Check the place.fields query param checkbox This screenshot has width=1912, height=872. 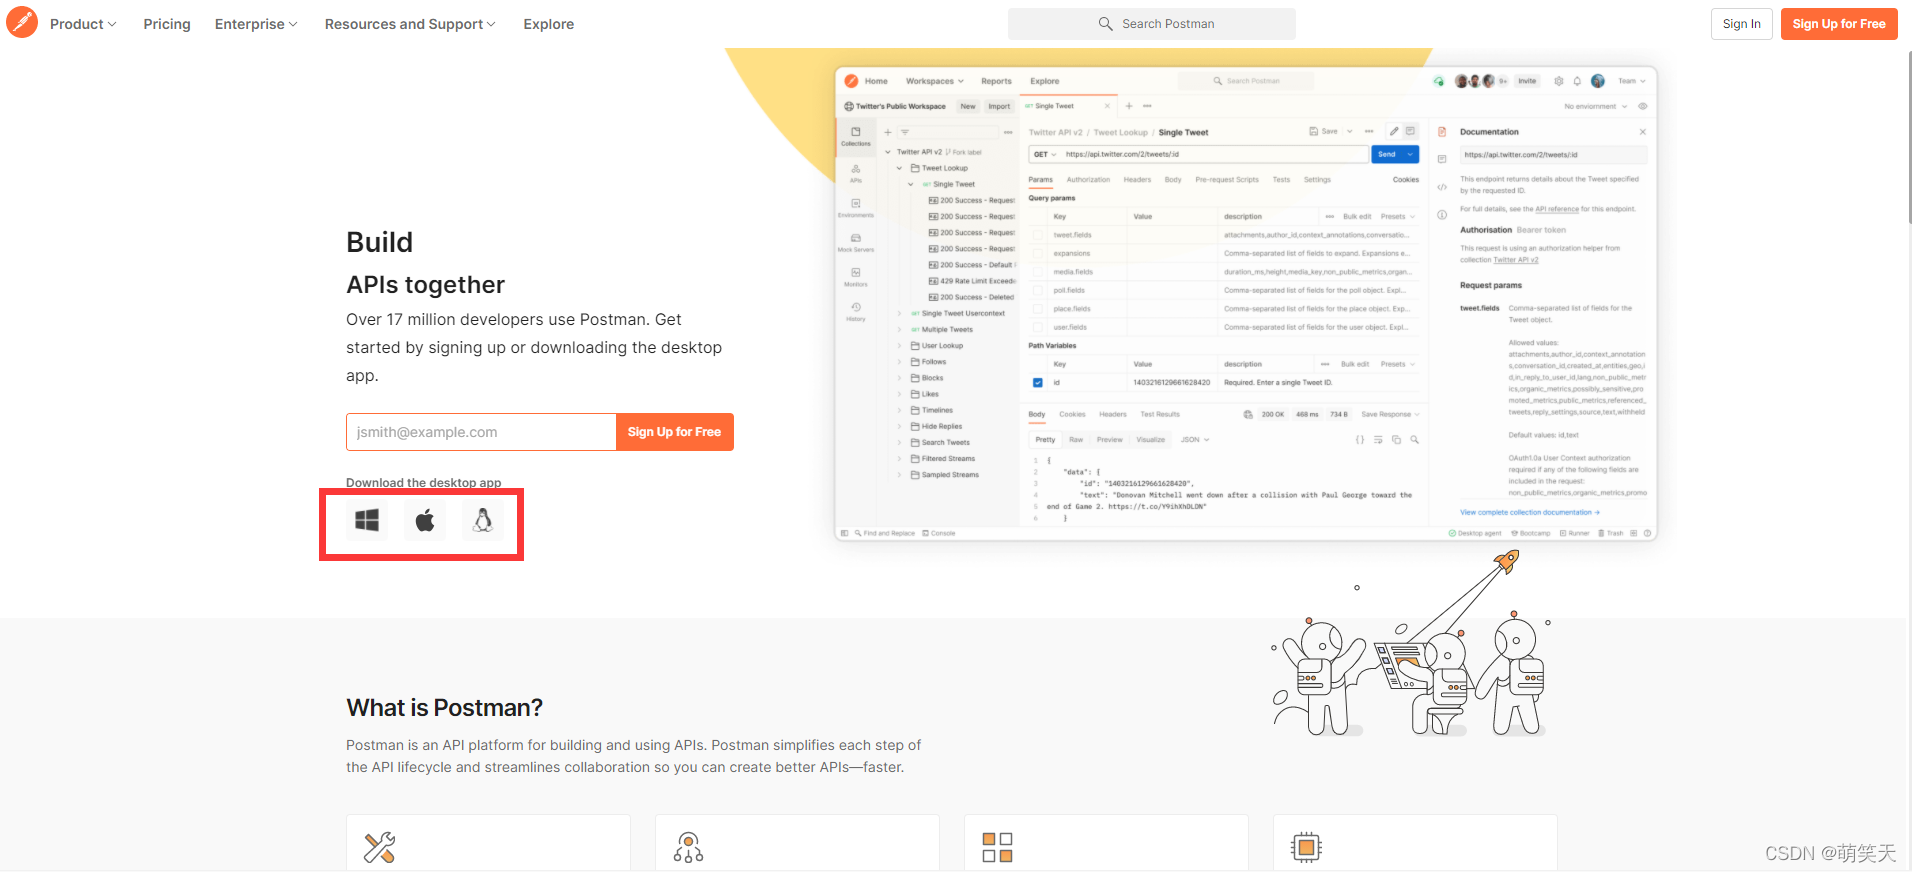[x=1038, y=309]
